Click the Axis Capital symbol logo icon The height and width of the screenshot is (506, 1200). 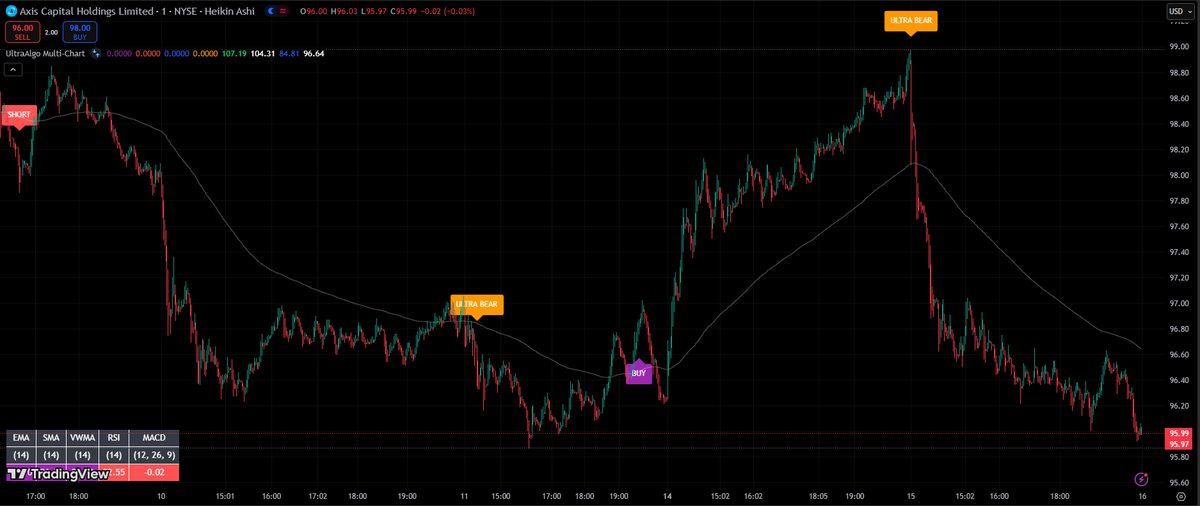(x=11, y=11)
